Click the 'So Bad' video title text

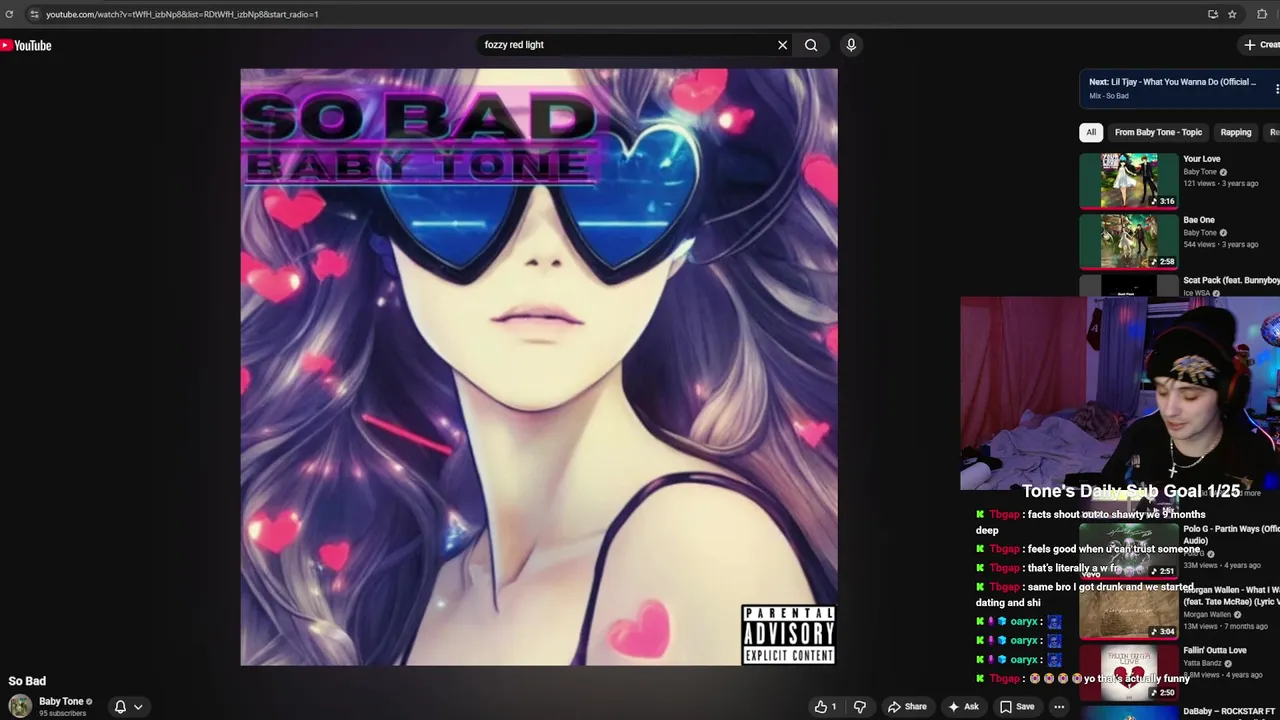pyautogui.click(x=27, y=681)
